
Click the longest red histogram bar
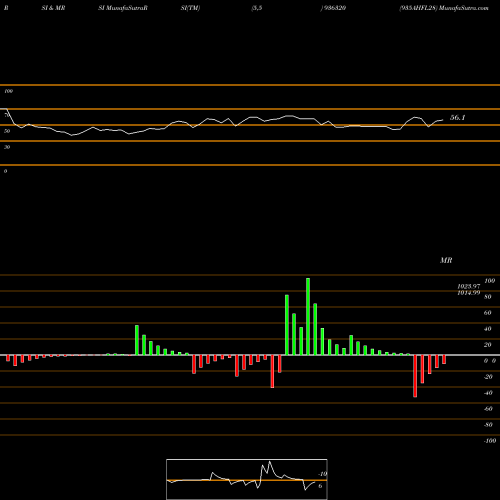pyautogui.click(x=415, y=376)
